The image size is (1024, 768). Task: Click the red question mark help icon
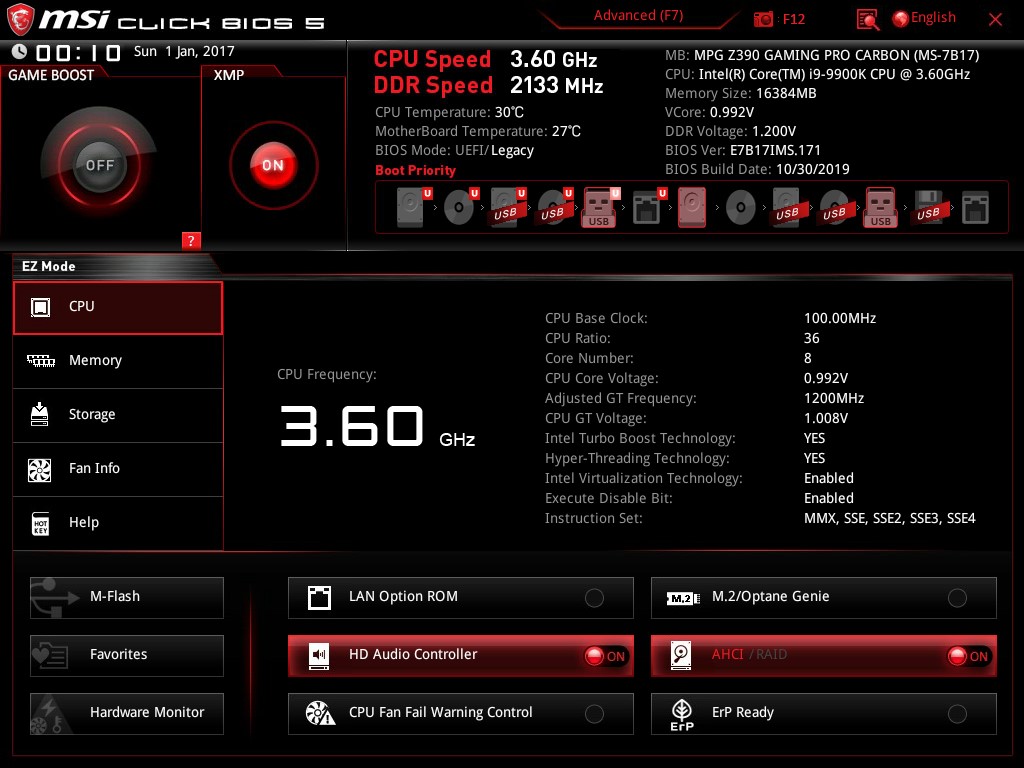(191, 240)
